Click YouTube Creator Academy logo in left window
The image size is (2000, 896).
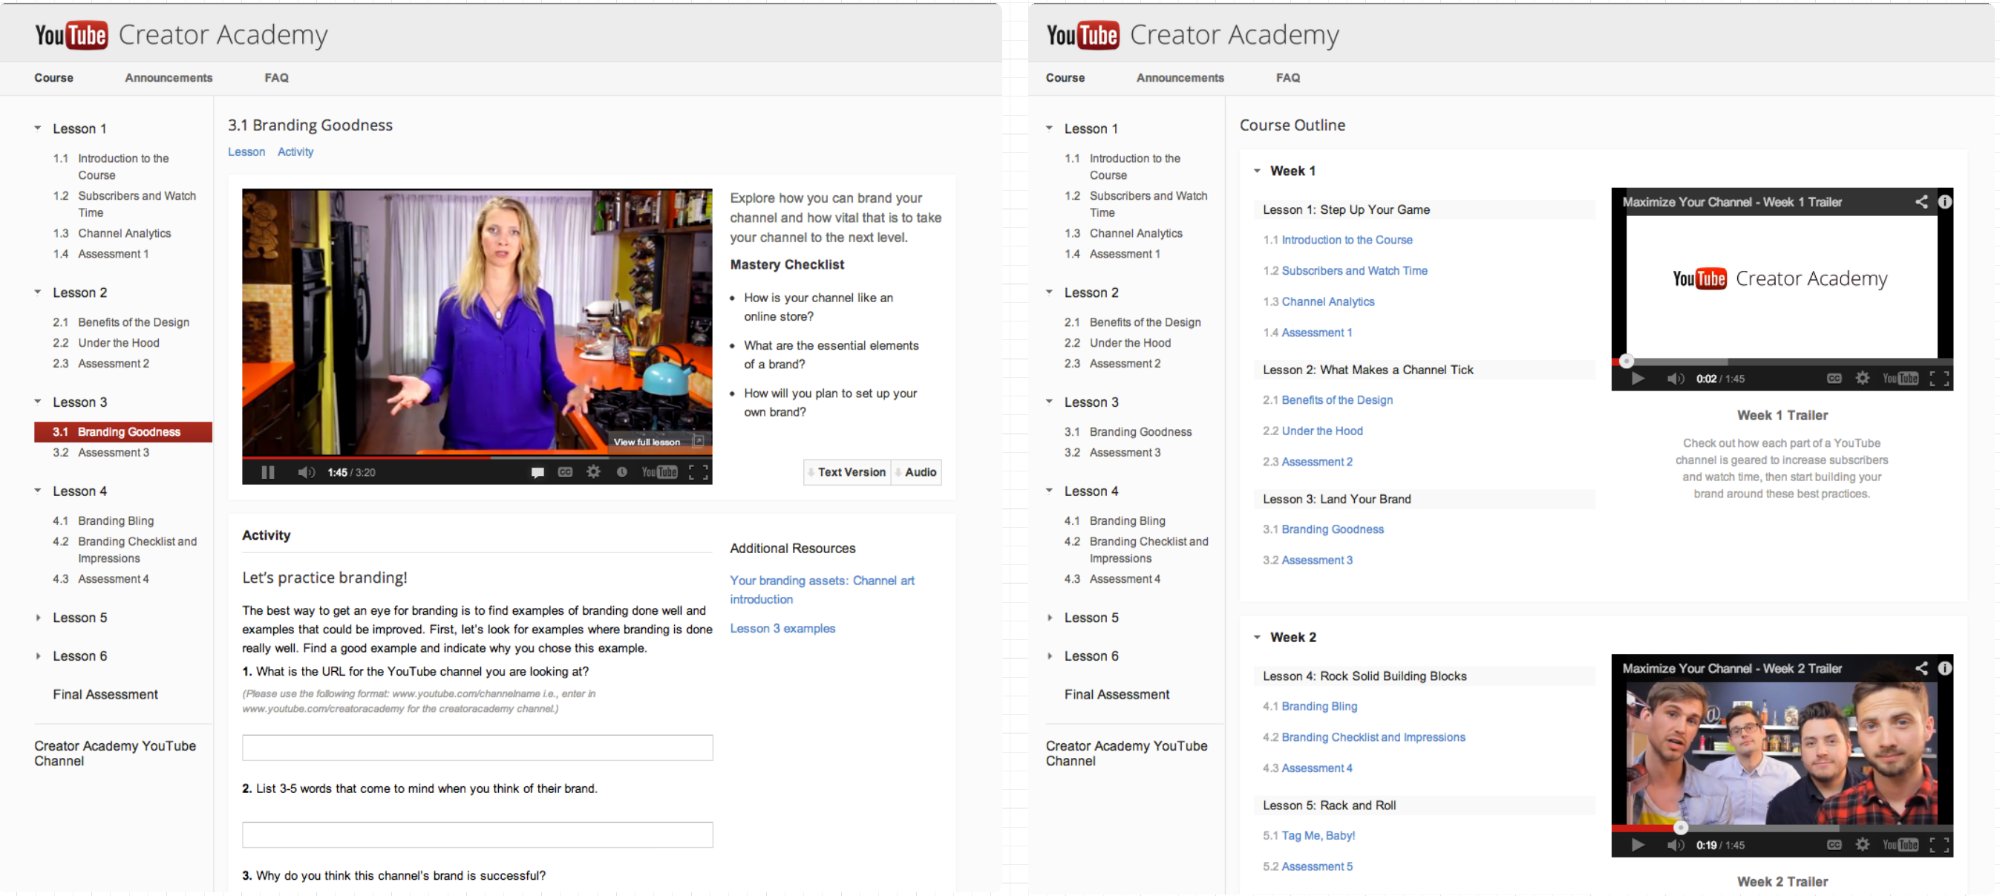[x=181, y=35]
